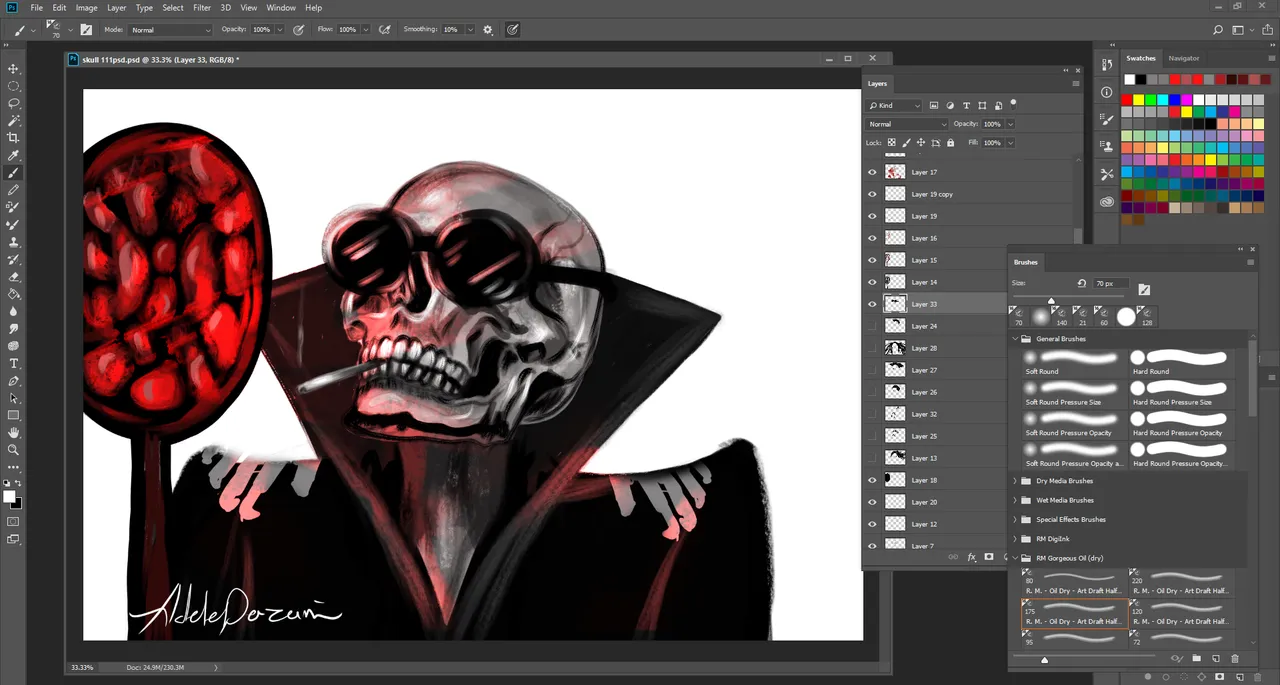Expand the Wet Media Brushes folder
The height and width of the screenshot is (685, 1280).
pos(1015,500)
